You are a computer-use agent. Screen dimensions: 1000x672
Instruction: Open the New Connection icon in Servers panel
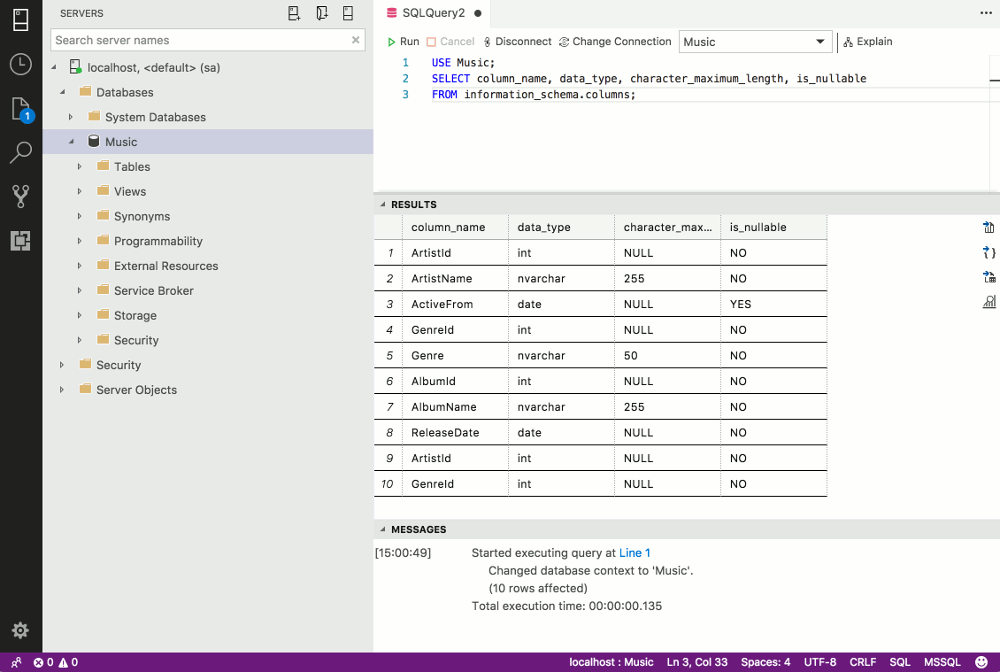coord(293,12)
